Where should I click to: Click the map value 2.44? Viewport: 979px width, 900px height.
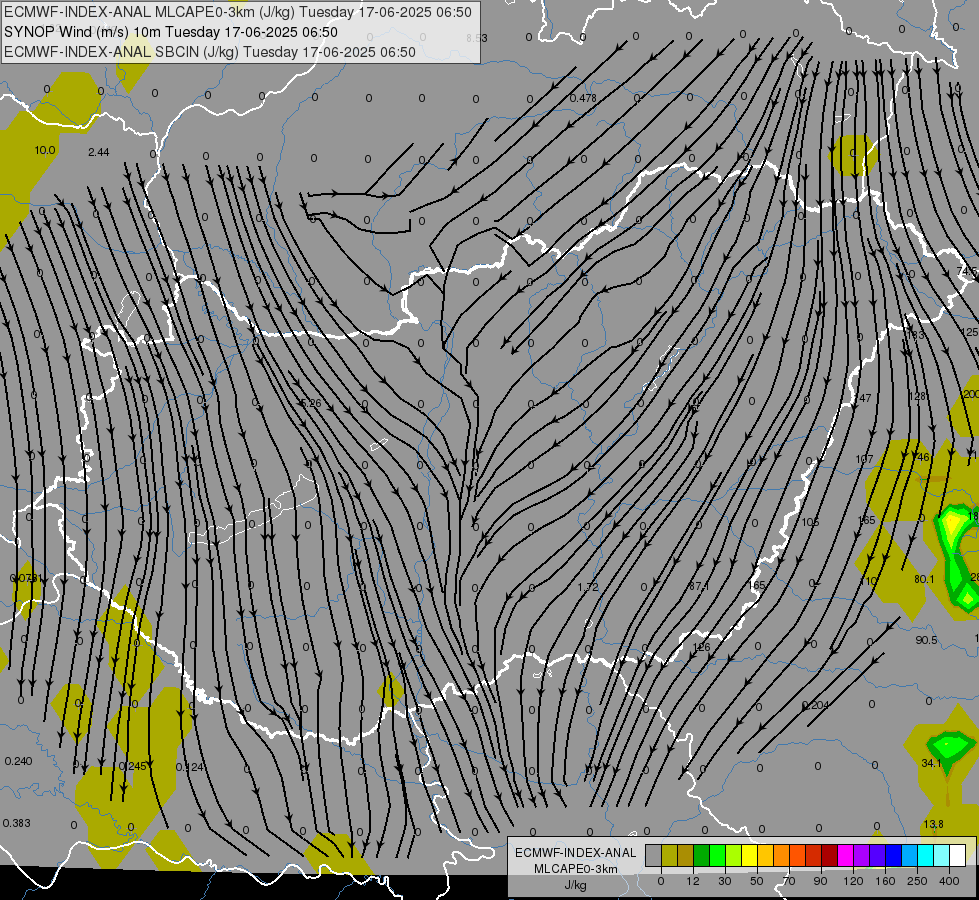99,152
